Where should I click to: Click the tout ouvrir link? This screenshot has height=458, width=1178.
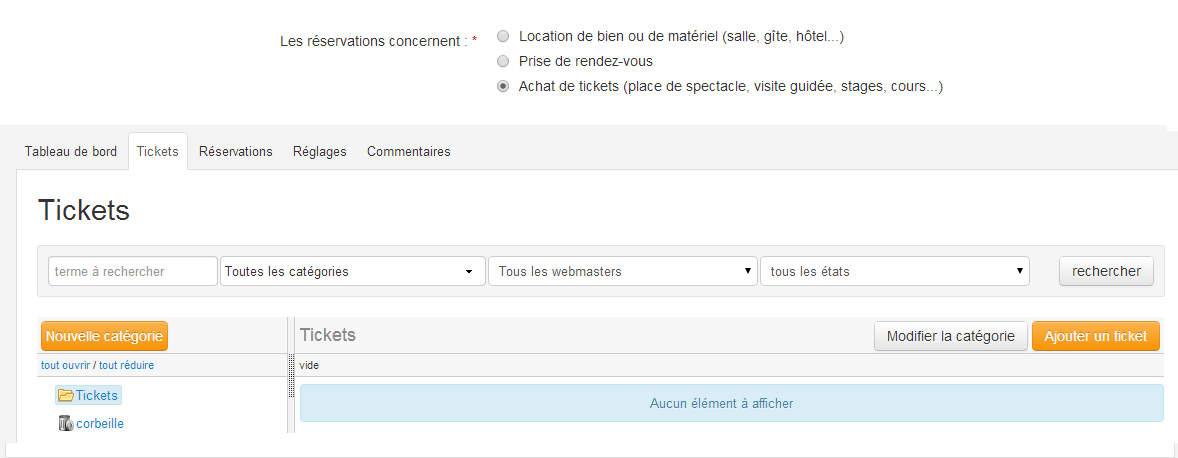click(65, 366)
